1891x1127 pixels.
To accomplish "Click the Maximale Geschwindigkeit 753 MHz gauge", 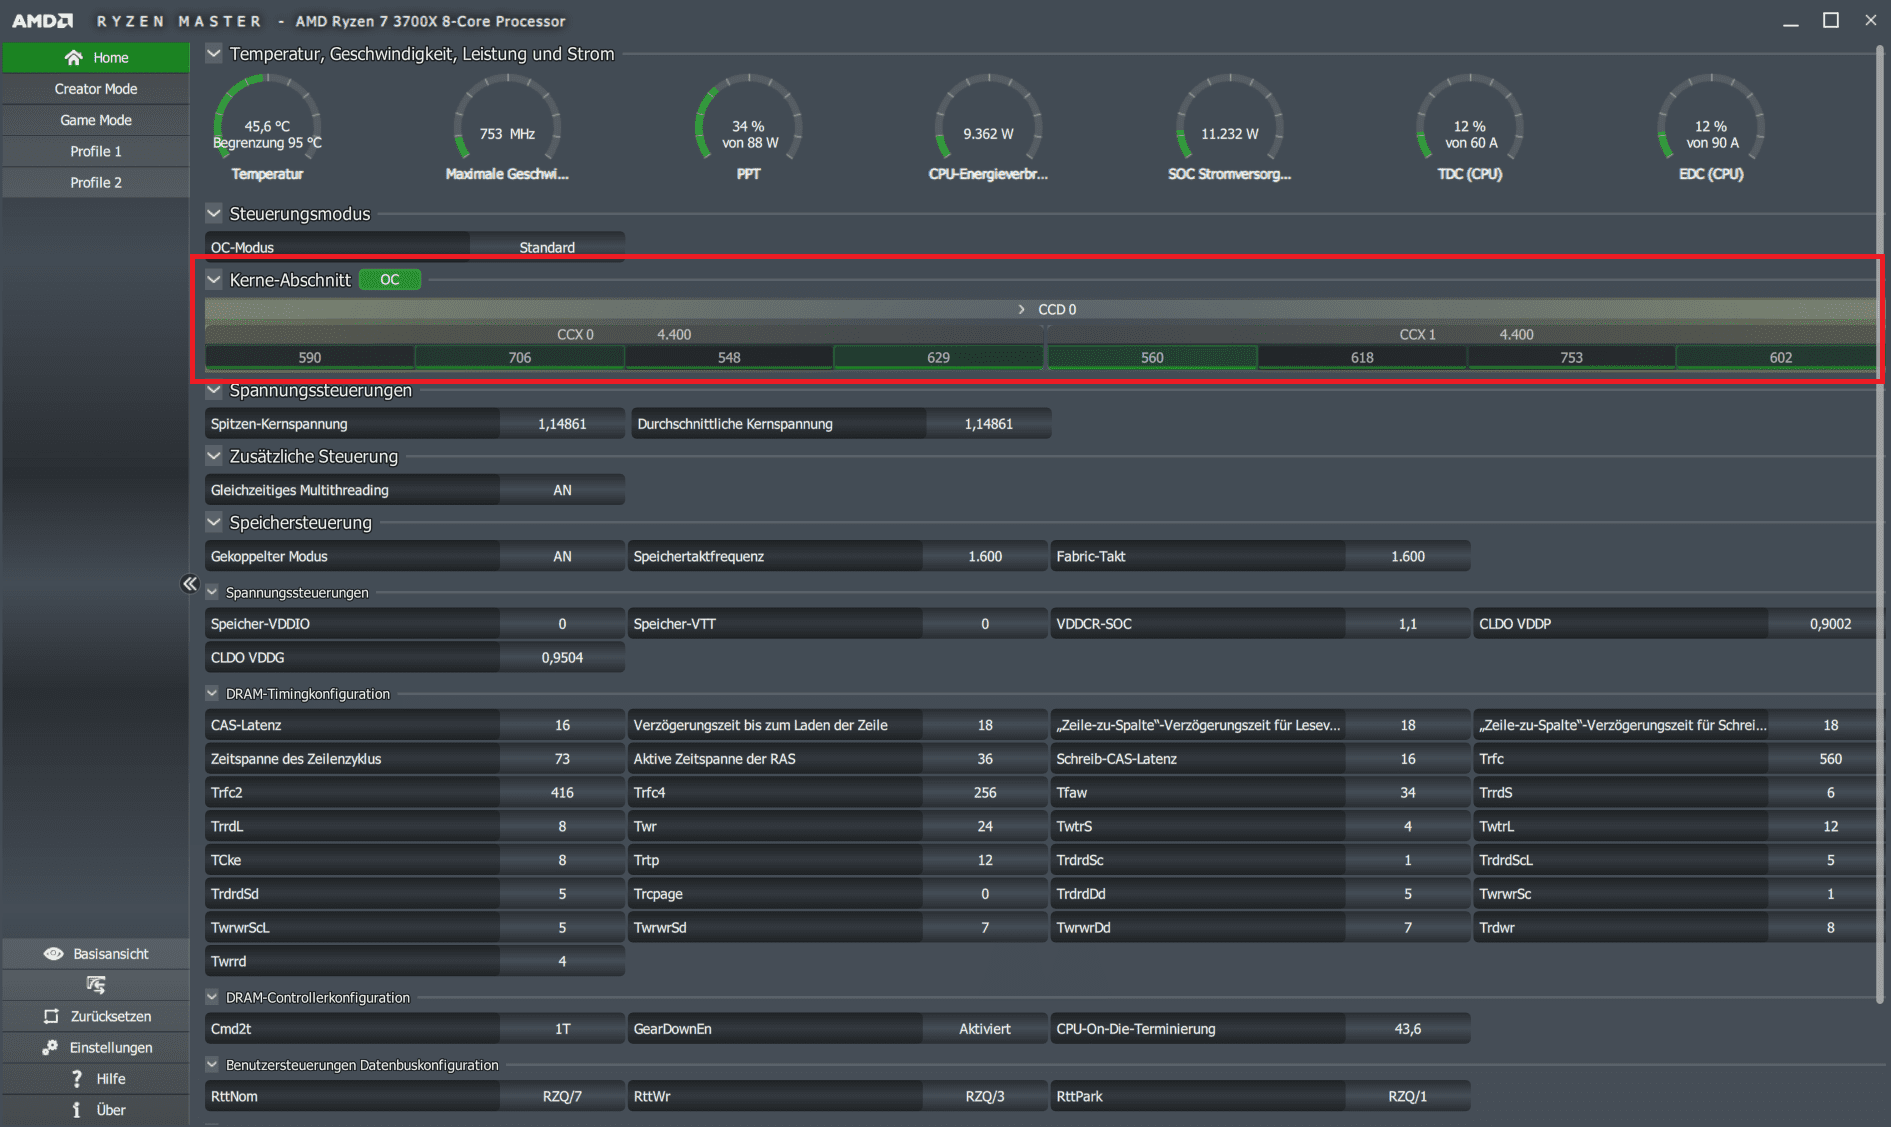I will (x=507, y=126).
